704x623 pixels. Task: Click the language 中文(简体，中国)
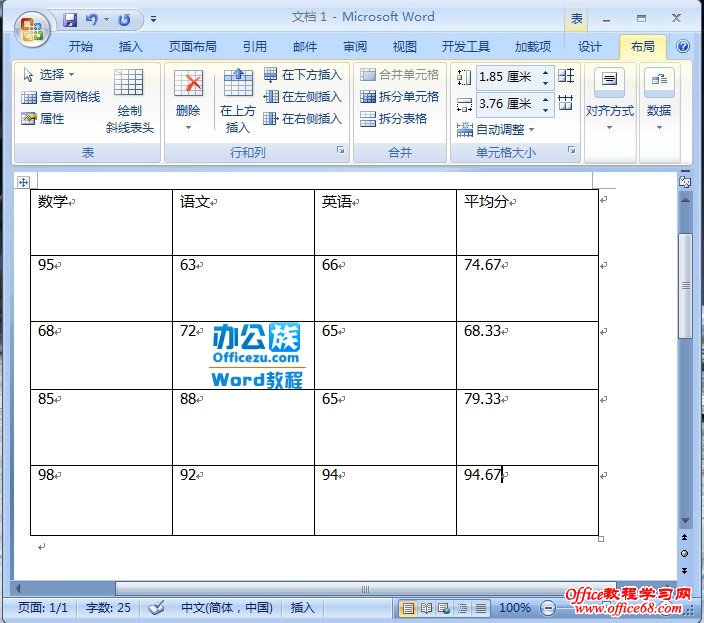[x=227, y=608]
